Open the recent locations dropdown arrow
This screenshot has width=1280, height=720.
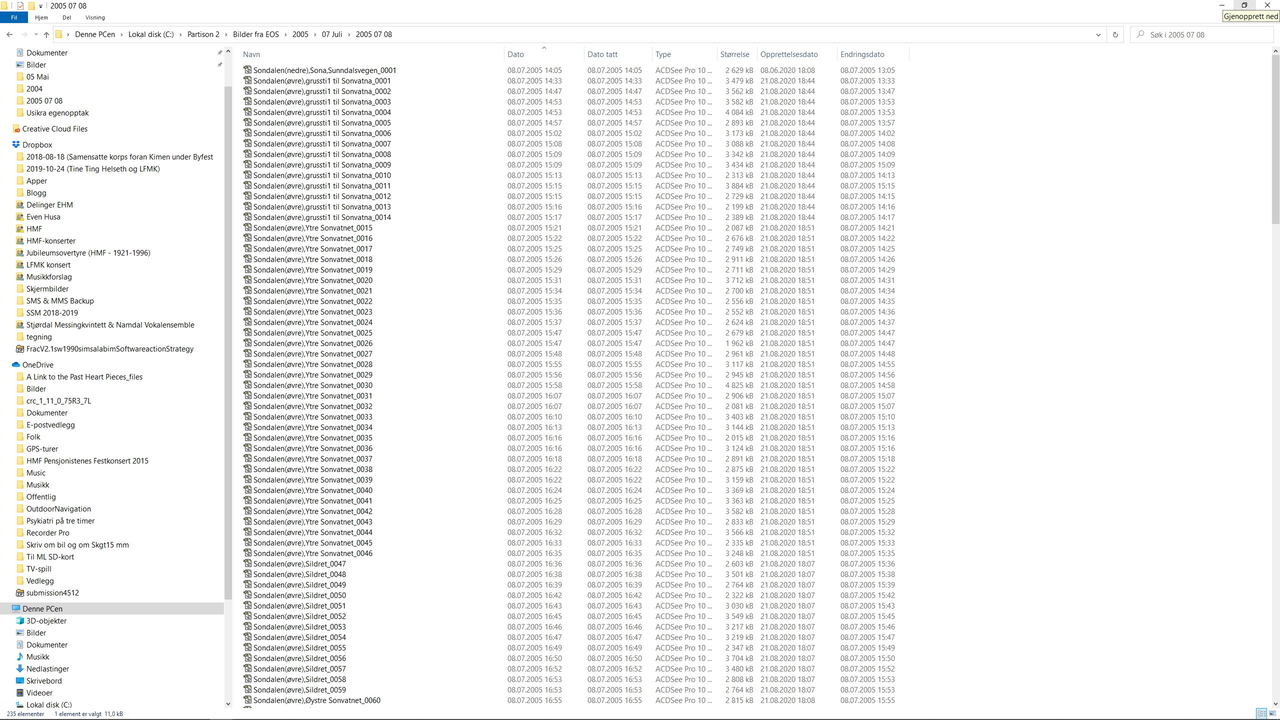[34, 34]
